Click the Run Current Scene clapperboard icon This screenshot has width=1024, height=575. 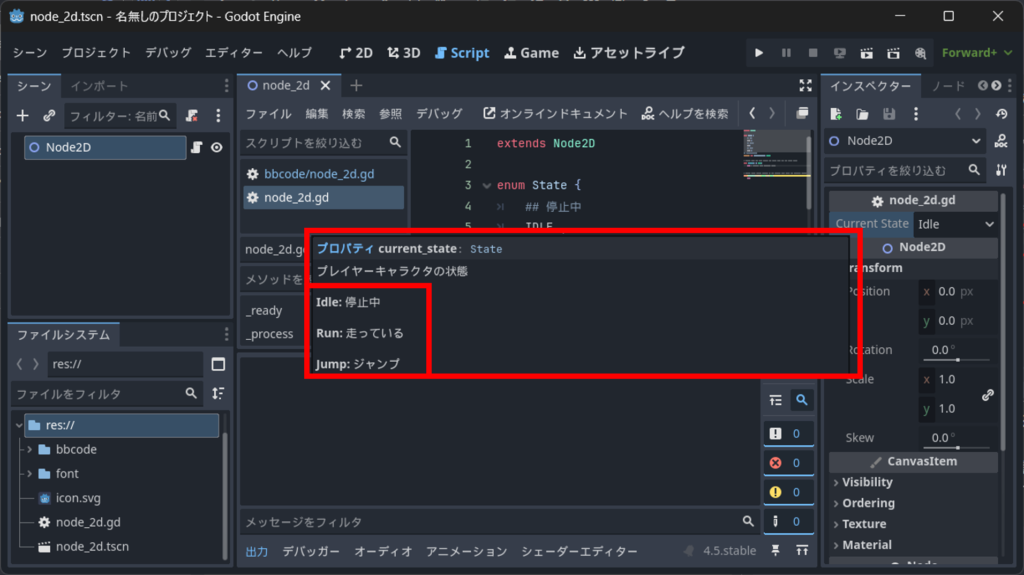[867, 53]
